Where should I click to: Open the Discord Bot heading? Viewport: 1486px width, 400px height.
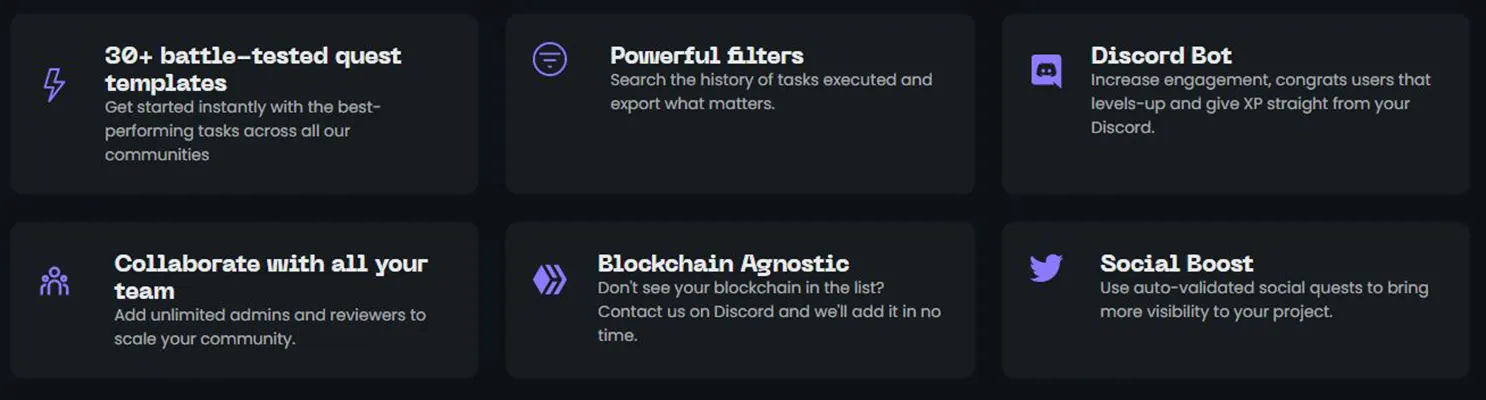1161,56
